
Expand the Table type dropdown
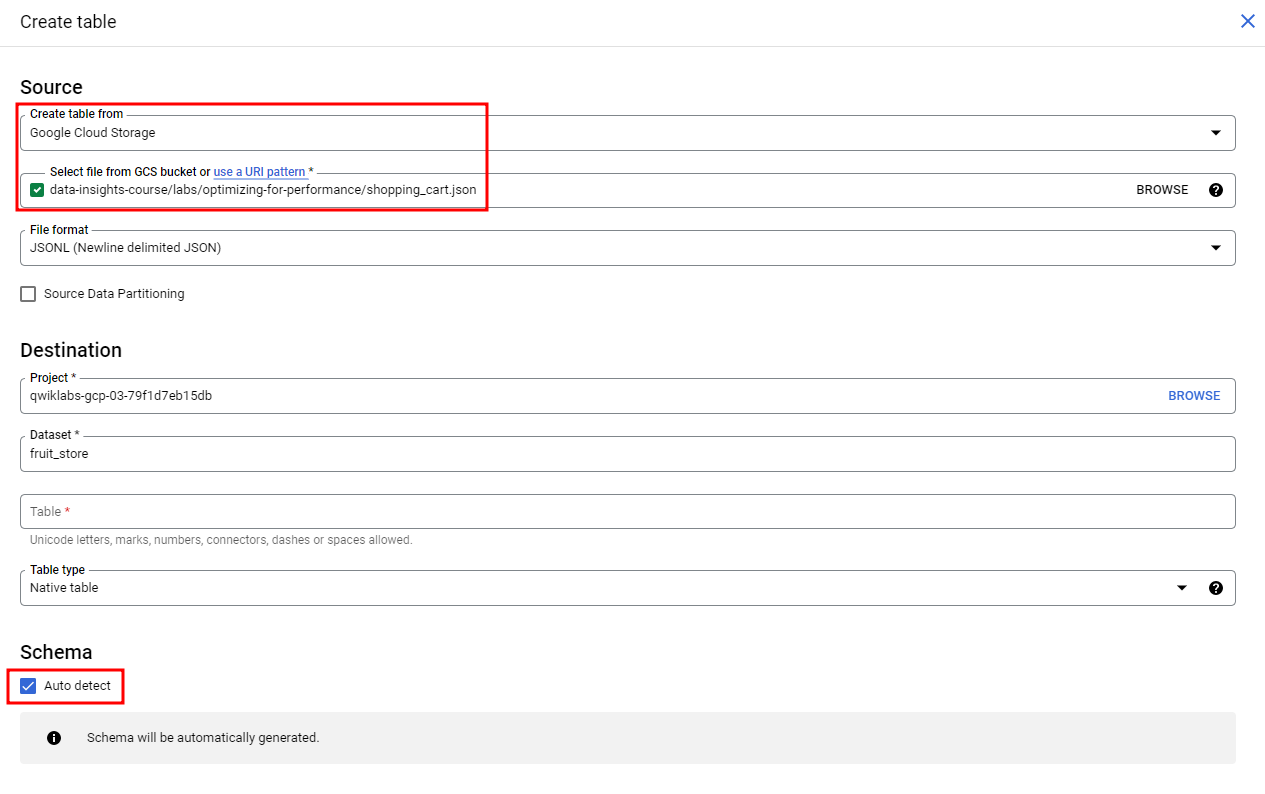coord(1182,588)
